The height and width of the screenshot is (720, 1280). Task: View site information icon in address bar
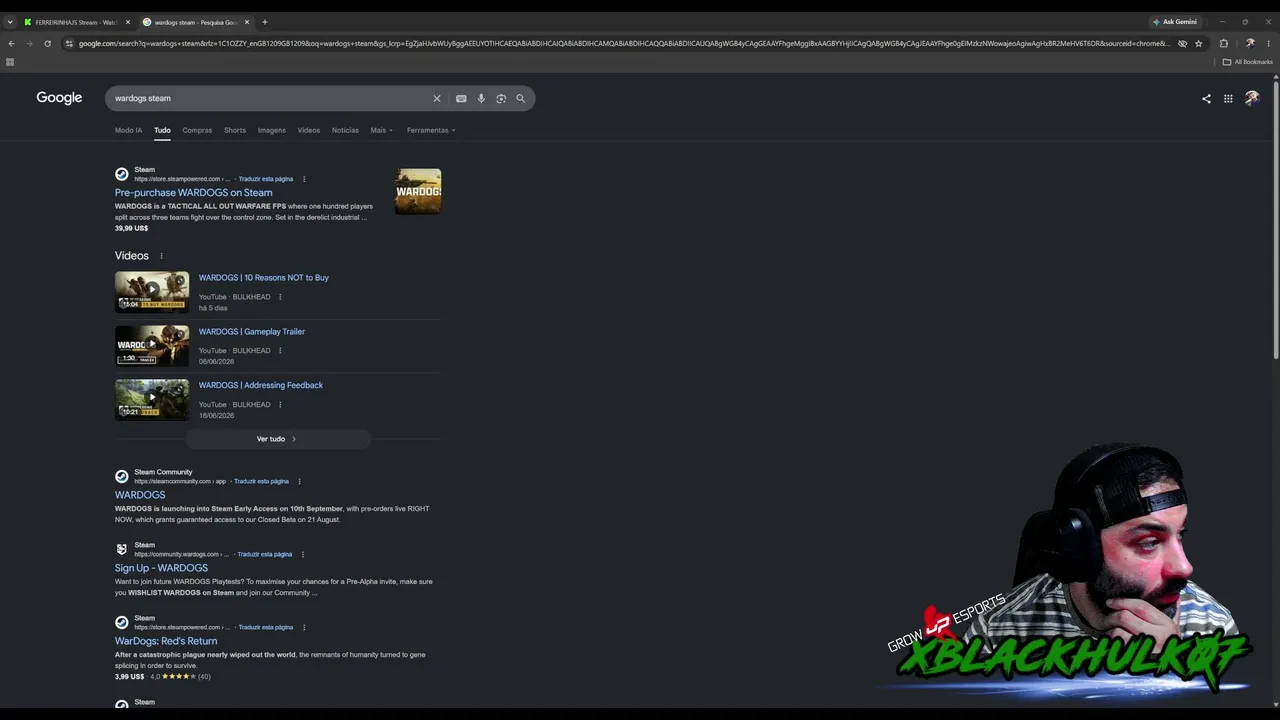69,43
